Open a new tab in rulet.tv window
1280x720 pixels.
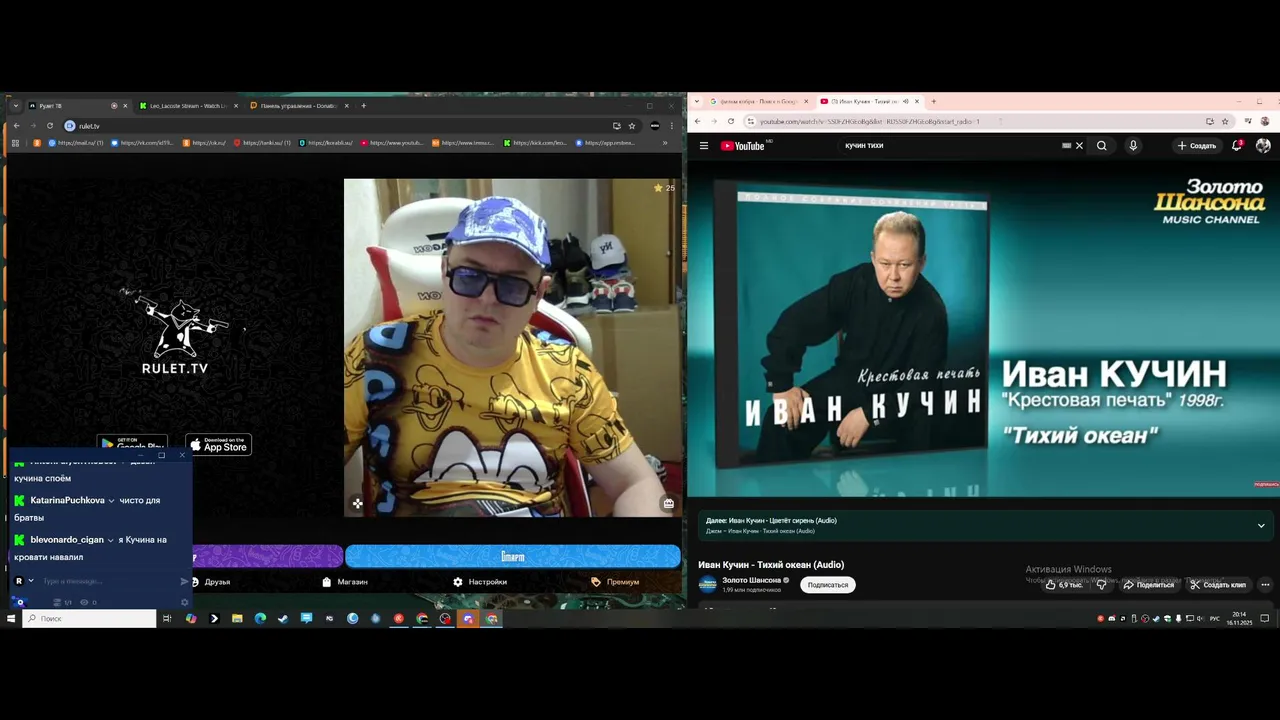coord(363,105)
